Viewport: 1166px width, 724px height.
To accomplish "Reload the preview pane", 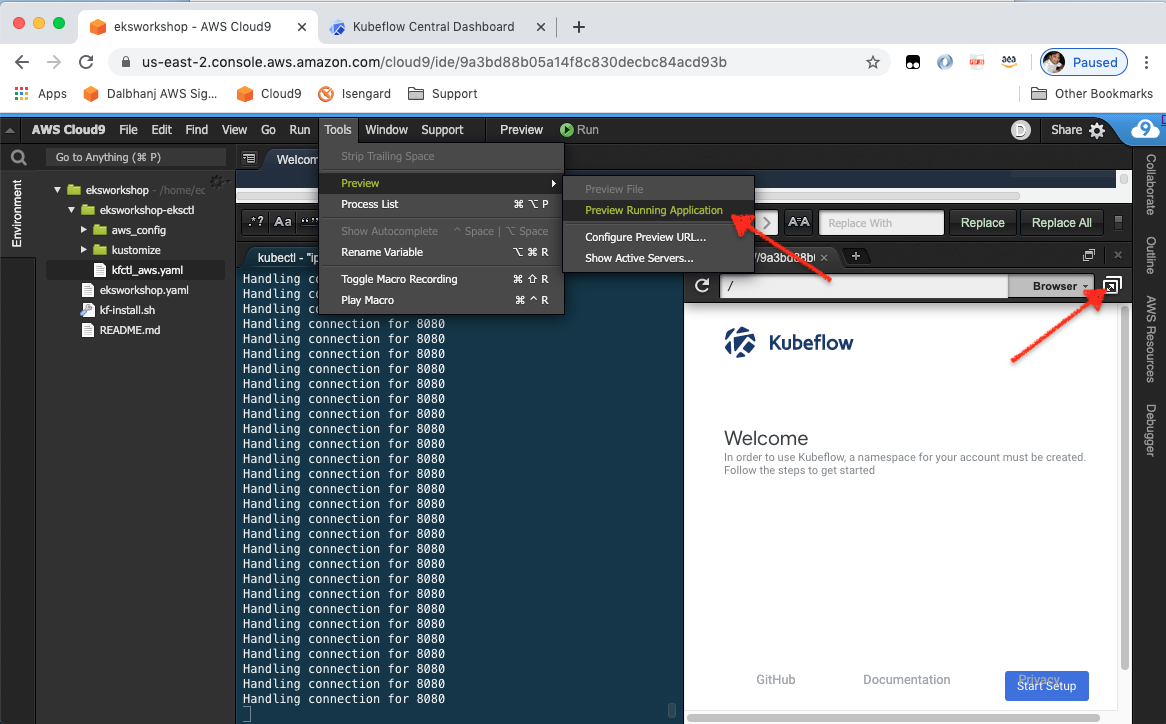I will 702,286.
